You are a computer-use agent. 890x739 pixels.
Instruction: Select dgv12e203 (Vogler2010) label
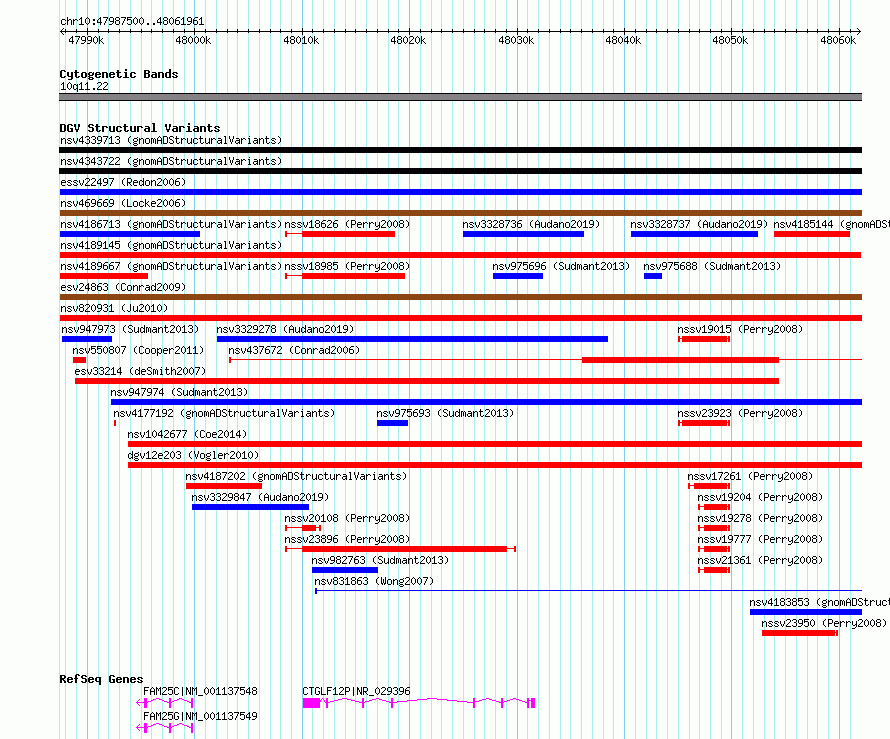(x=193, y=455)
